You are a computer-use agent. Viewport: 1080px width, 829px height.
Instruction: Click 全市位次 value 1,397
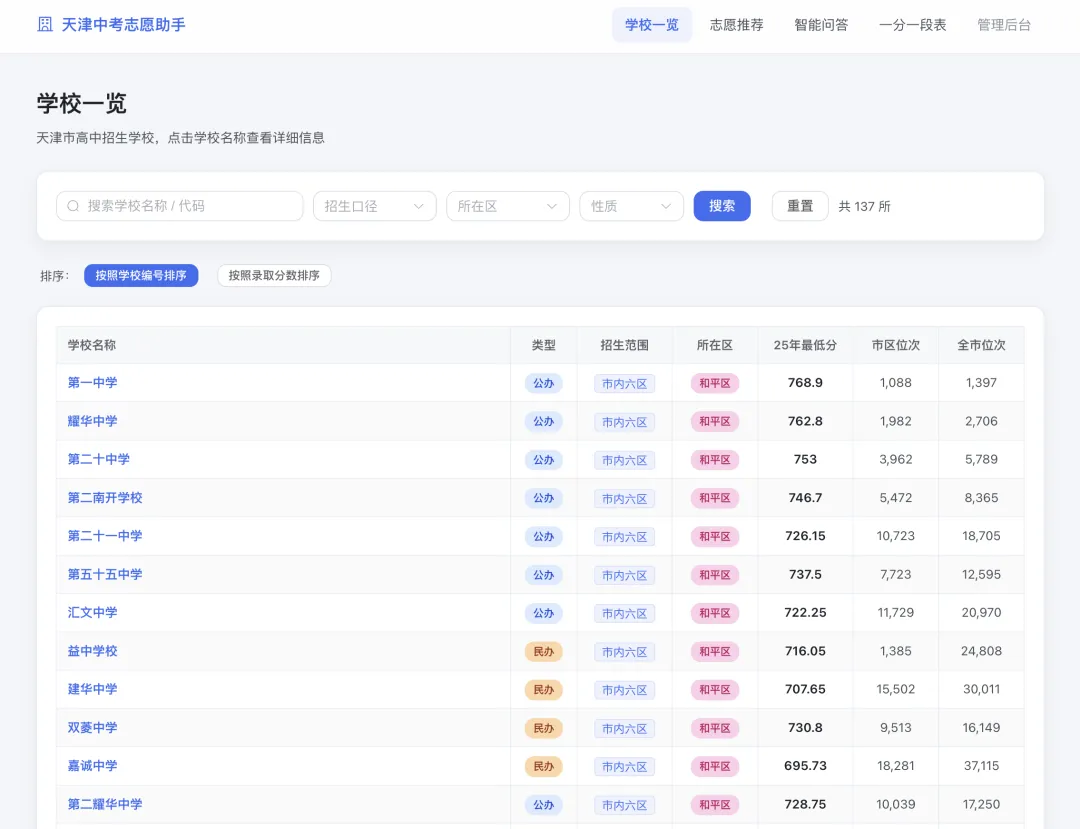tap(982, 382)
